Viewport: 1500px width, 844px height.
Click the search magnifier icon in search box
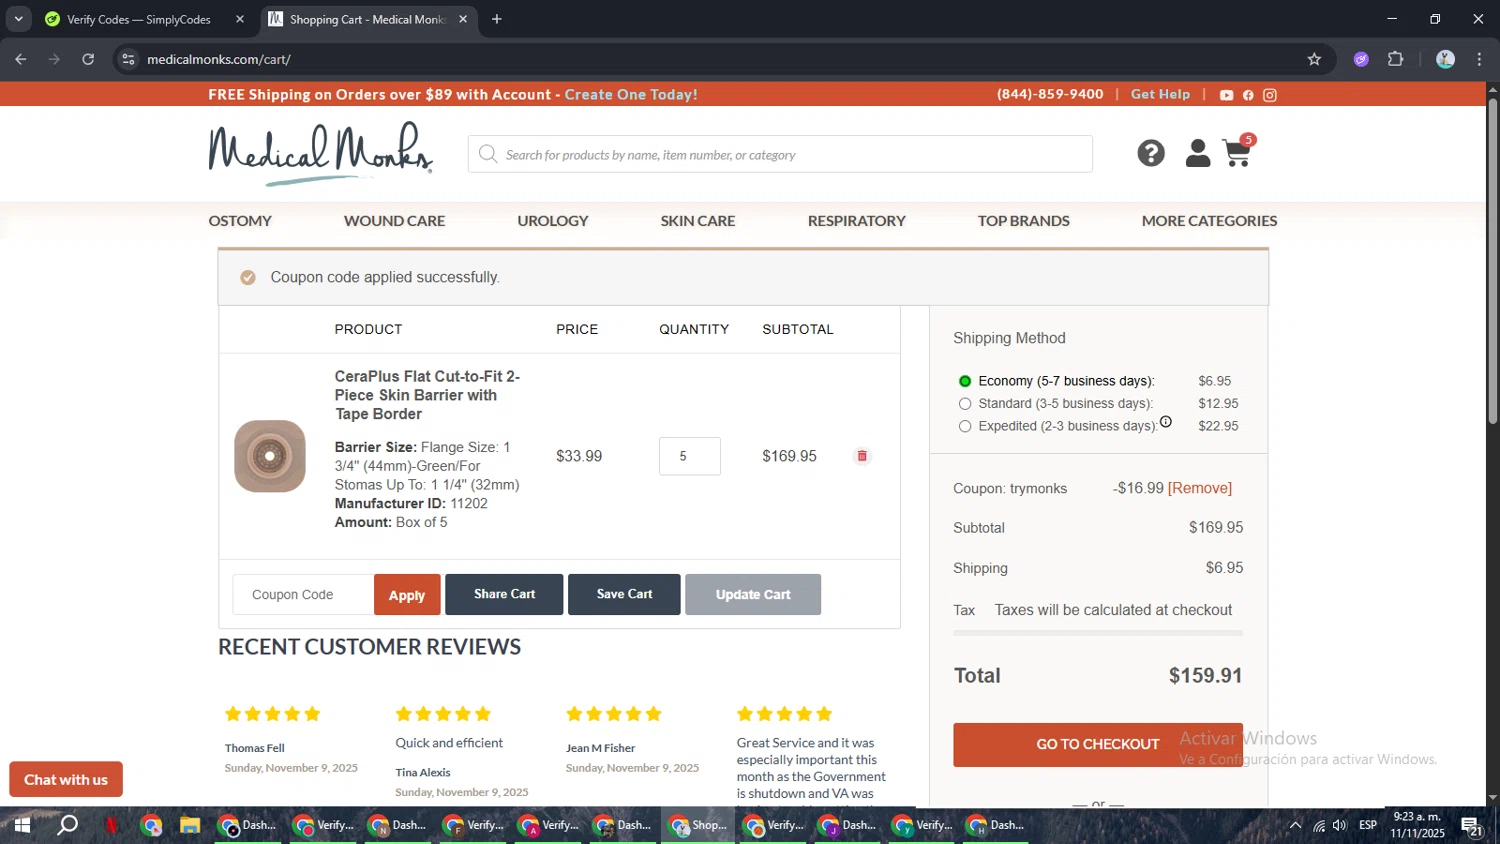click(x=488, y=154)
